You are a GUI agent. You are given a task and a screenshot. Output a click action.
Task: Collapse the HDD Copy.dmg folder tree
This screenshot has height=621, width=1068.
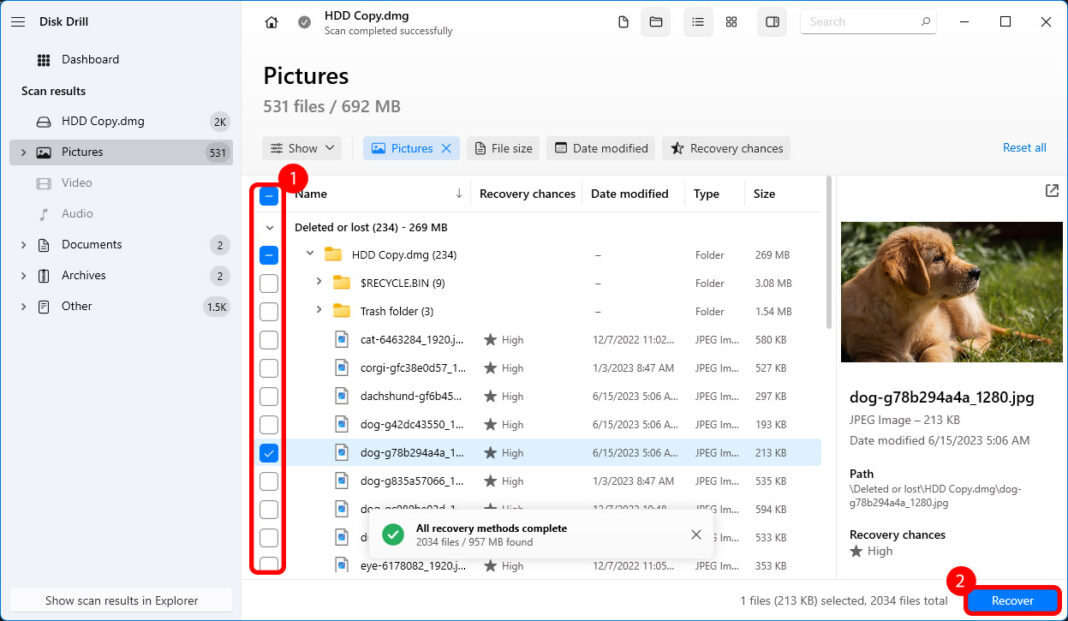coord(309,254)
